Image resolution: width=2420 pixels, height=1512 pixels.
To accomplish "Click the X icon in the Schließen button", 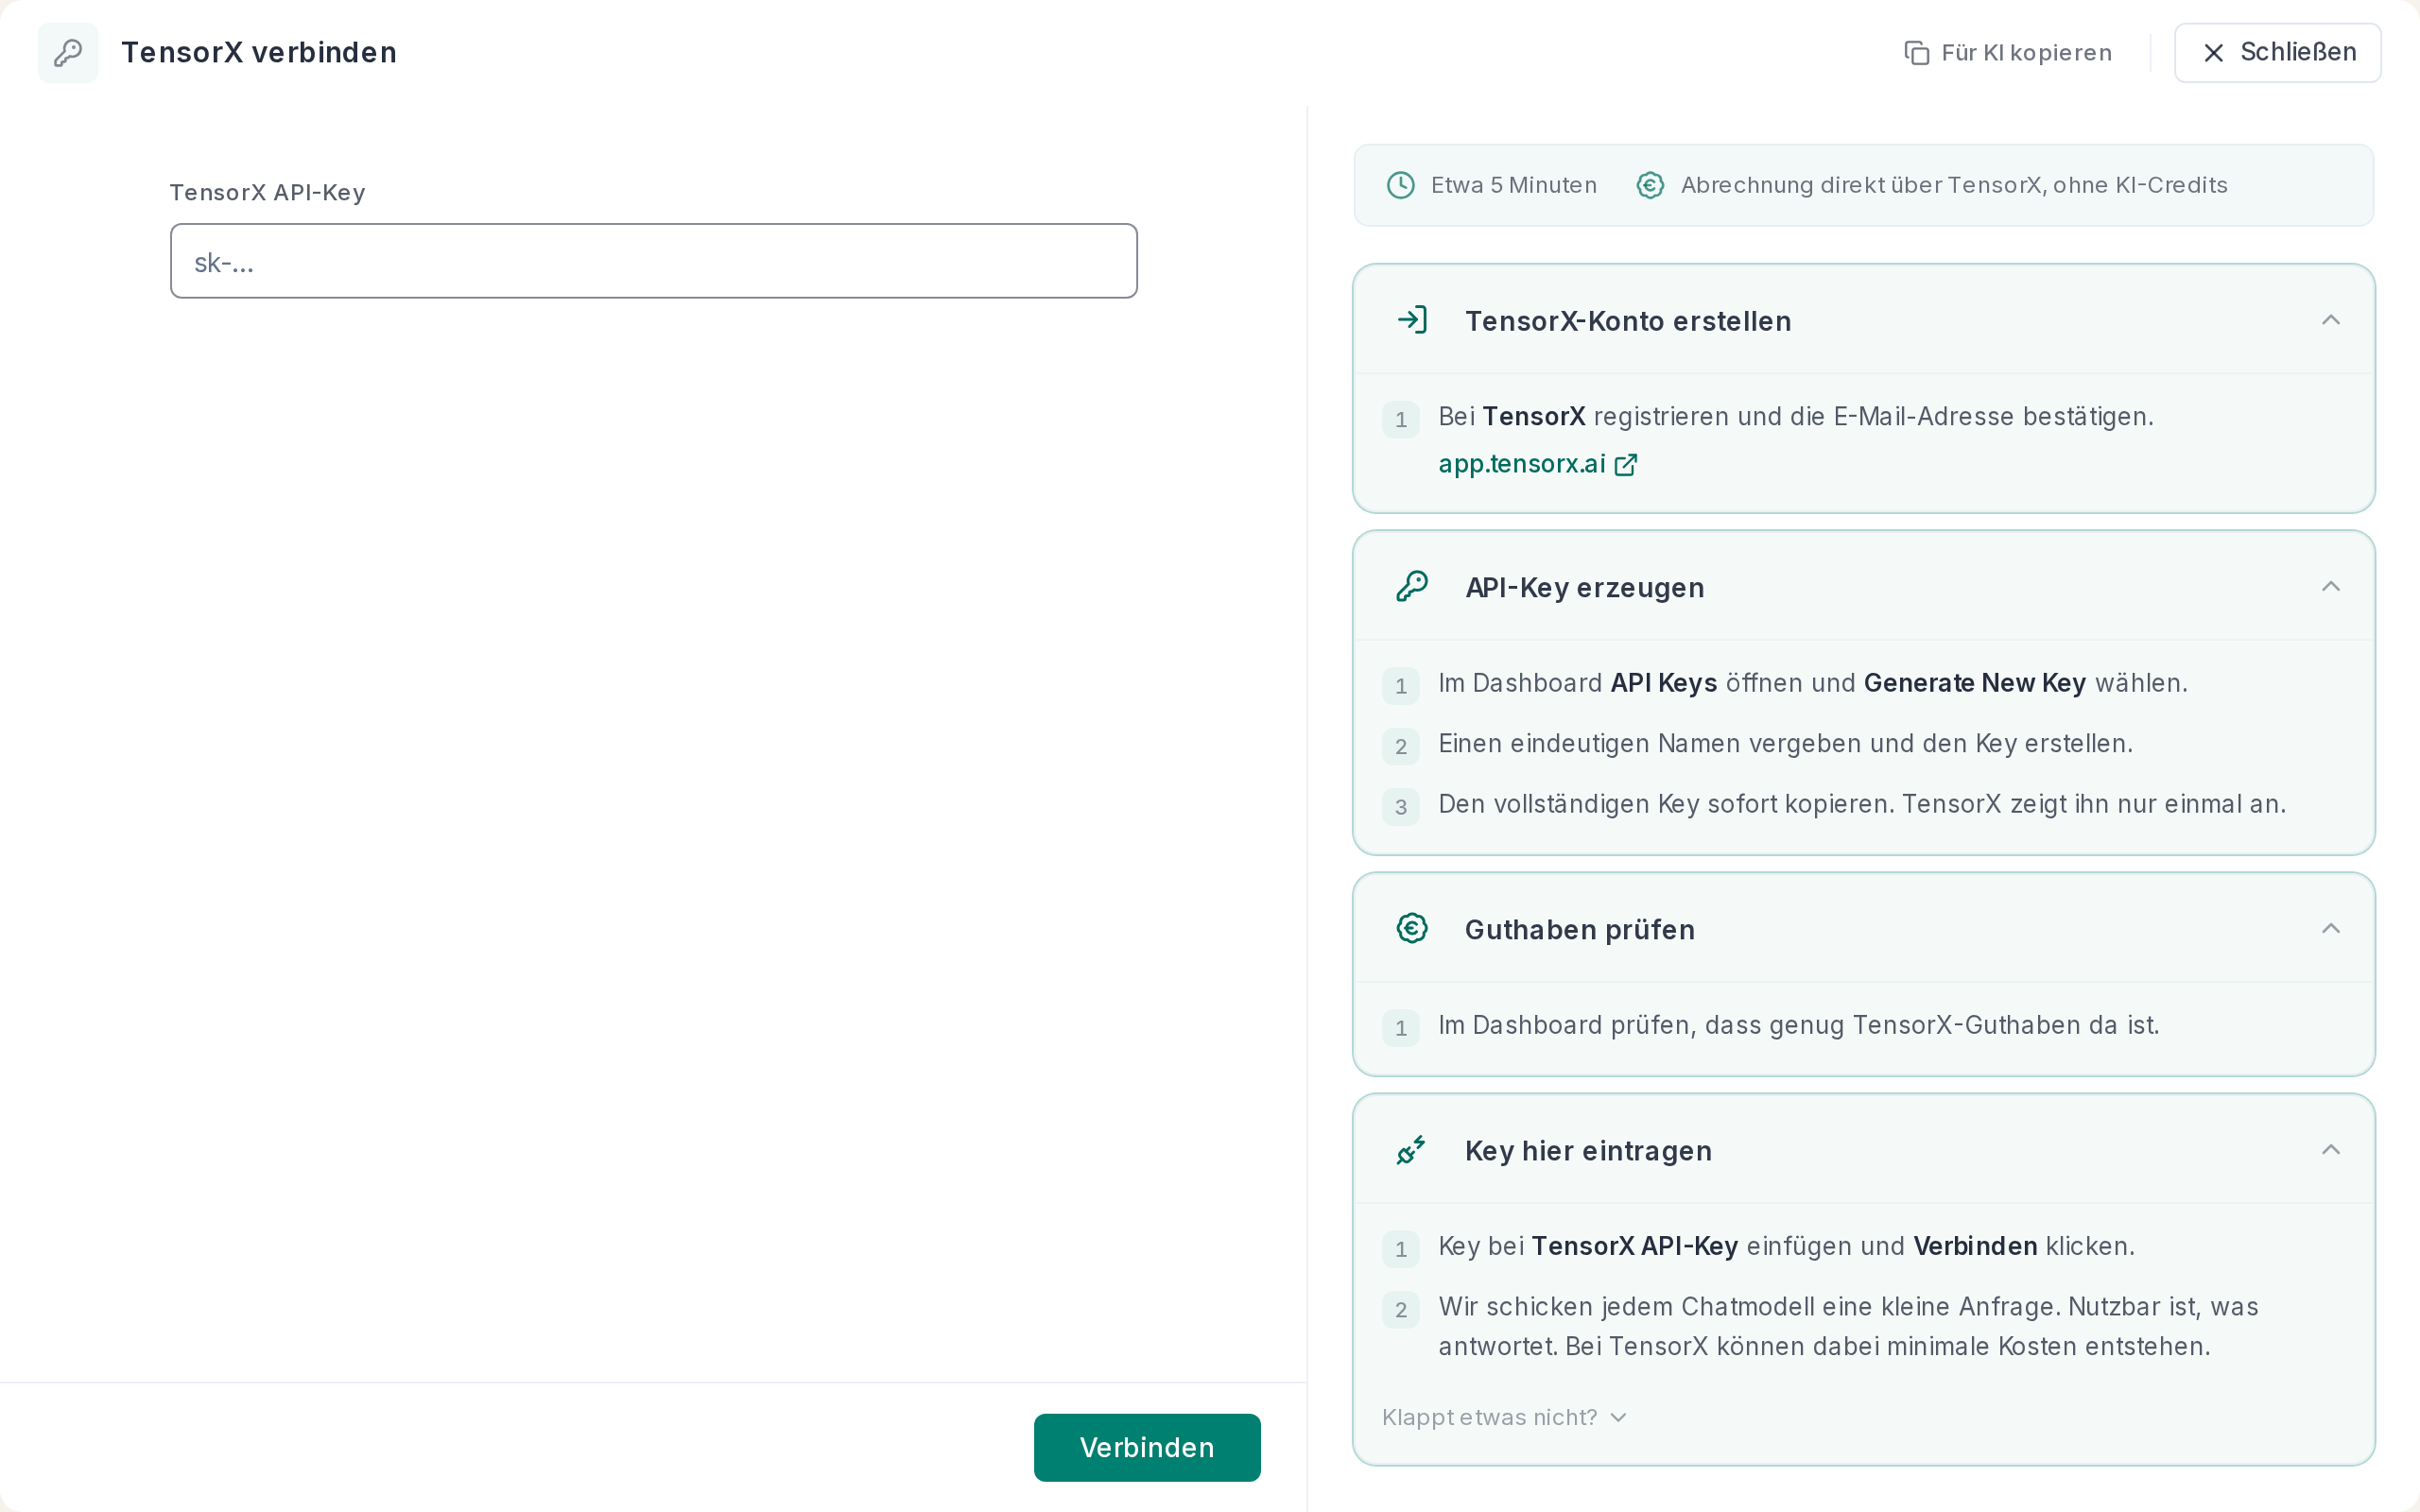I will click(2214, 53).
